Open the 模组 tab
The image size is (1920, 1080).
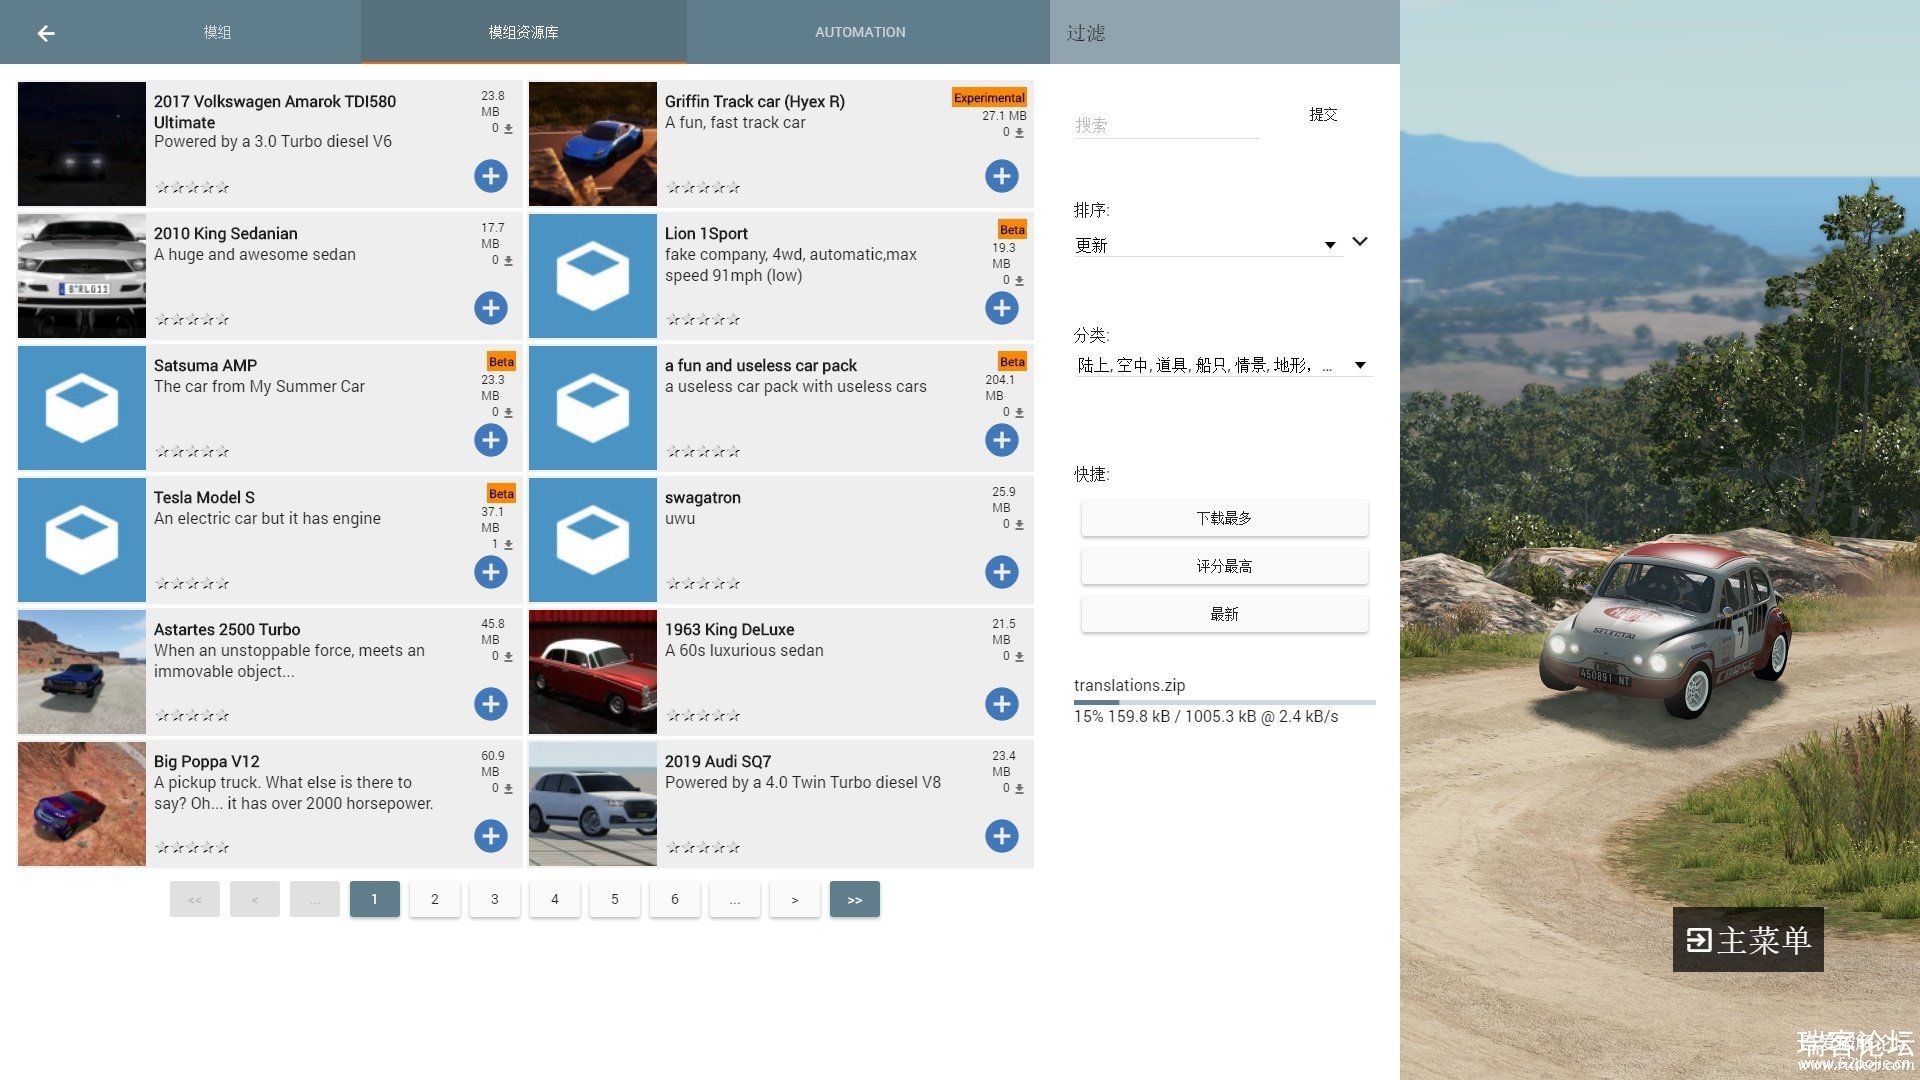click(217, 32)
